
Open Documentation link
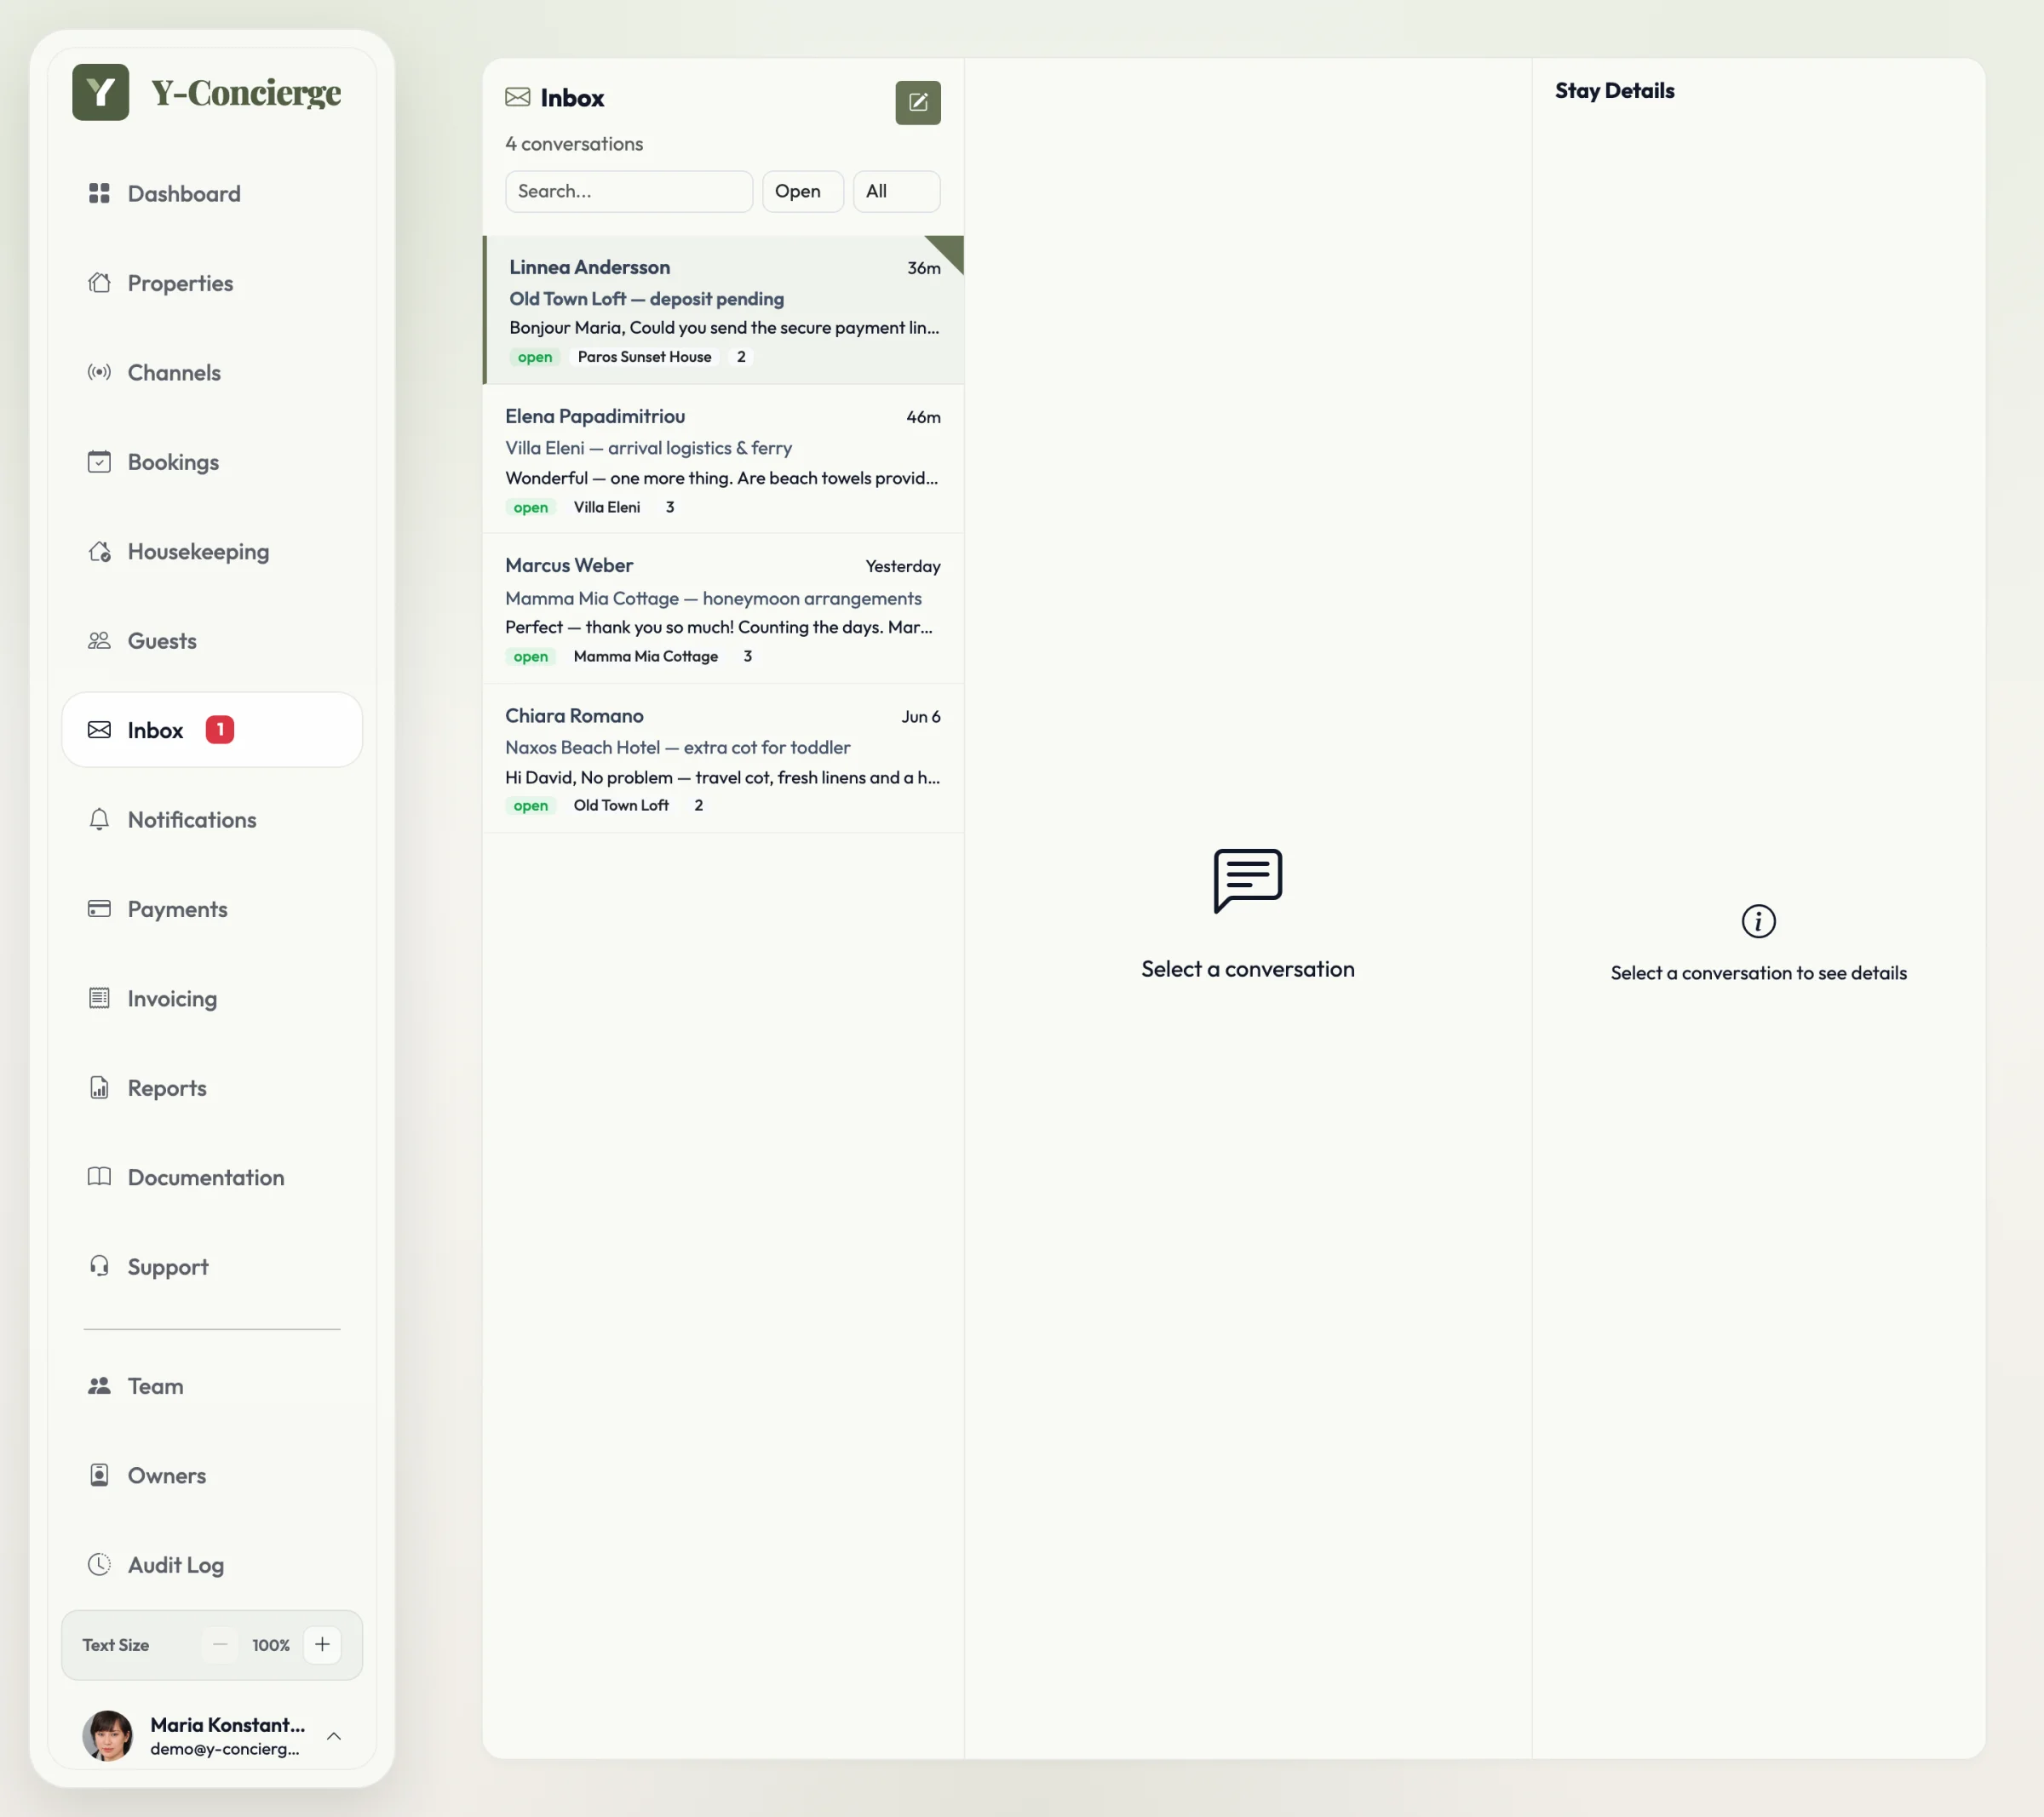pyautogui.click(x=212, y=1177)
